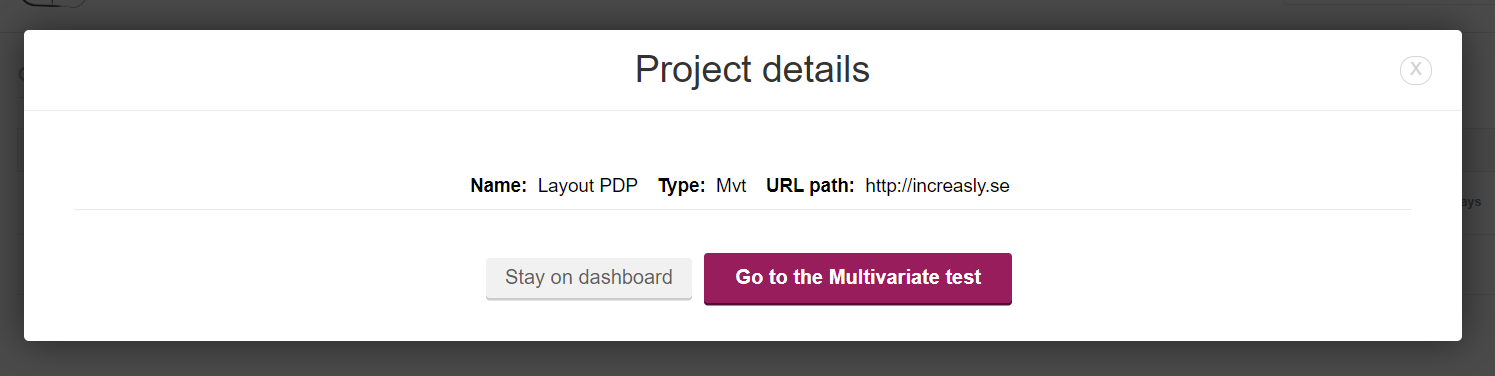Click the Stay on dashboard button

coord(589,278)
